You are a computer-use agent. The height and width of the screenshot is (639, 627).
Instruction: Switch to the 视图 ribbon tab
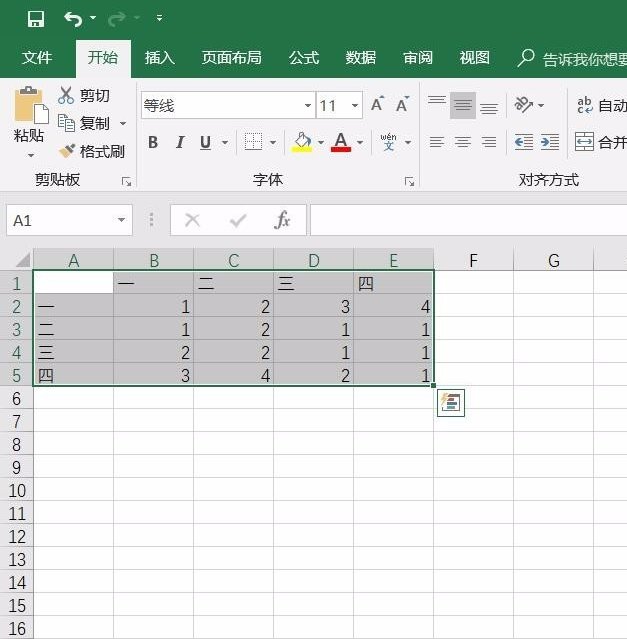(475, 58)
